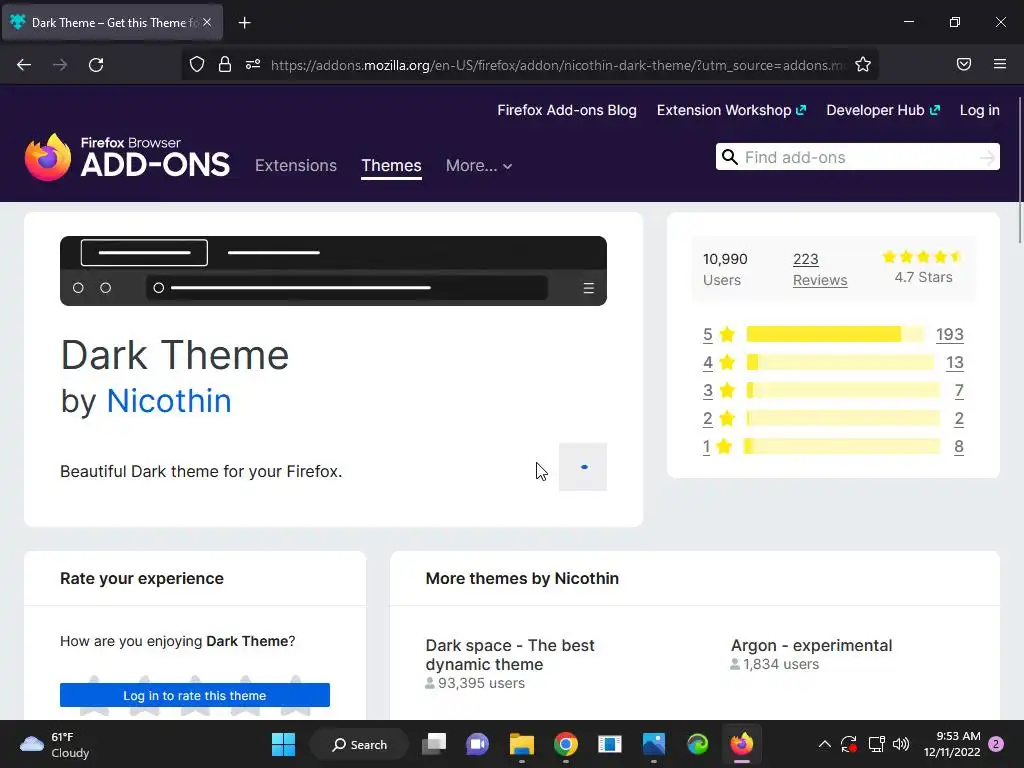Click the Dark Theme preview image
The width and height of the screenshot is (1024, 768).
tap(333, 270)
